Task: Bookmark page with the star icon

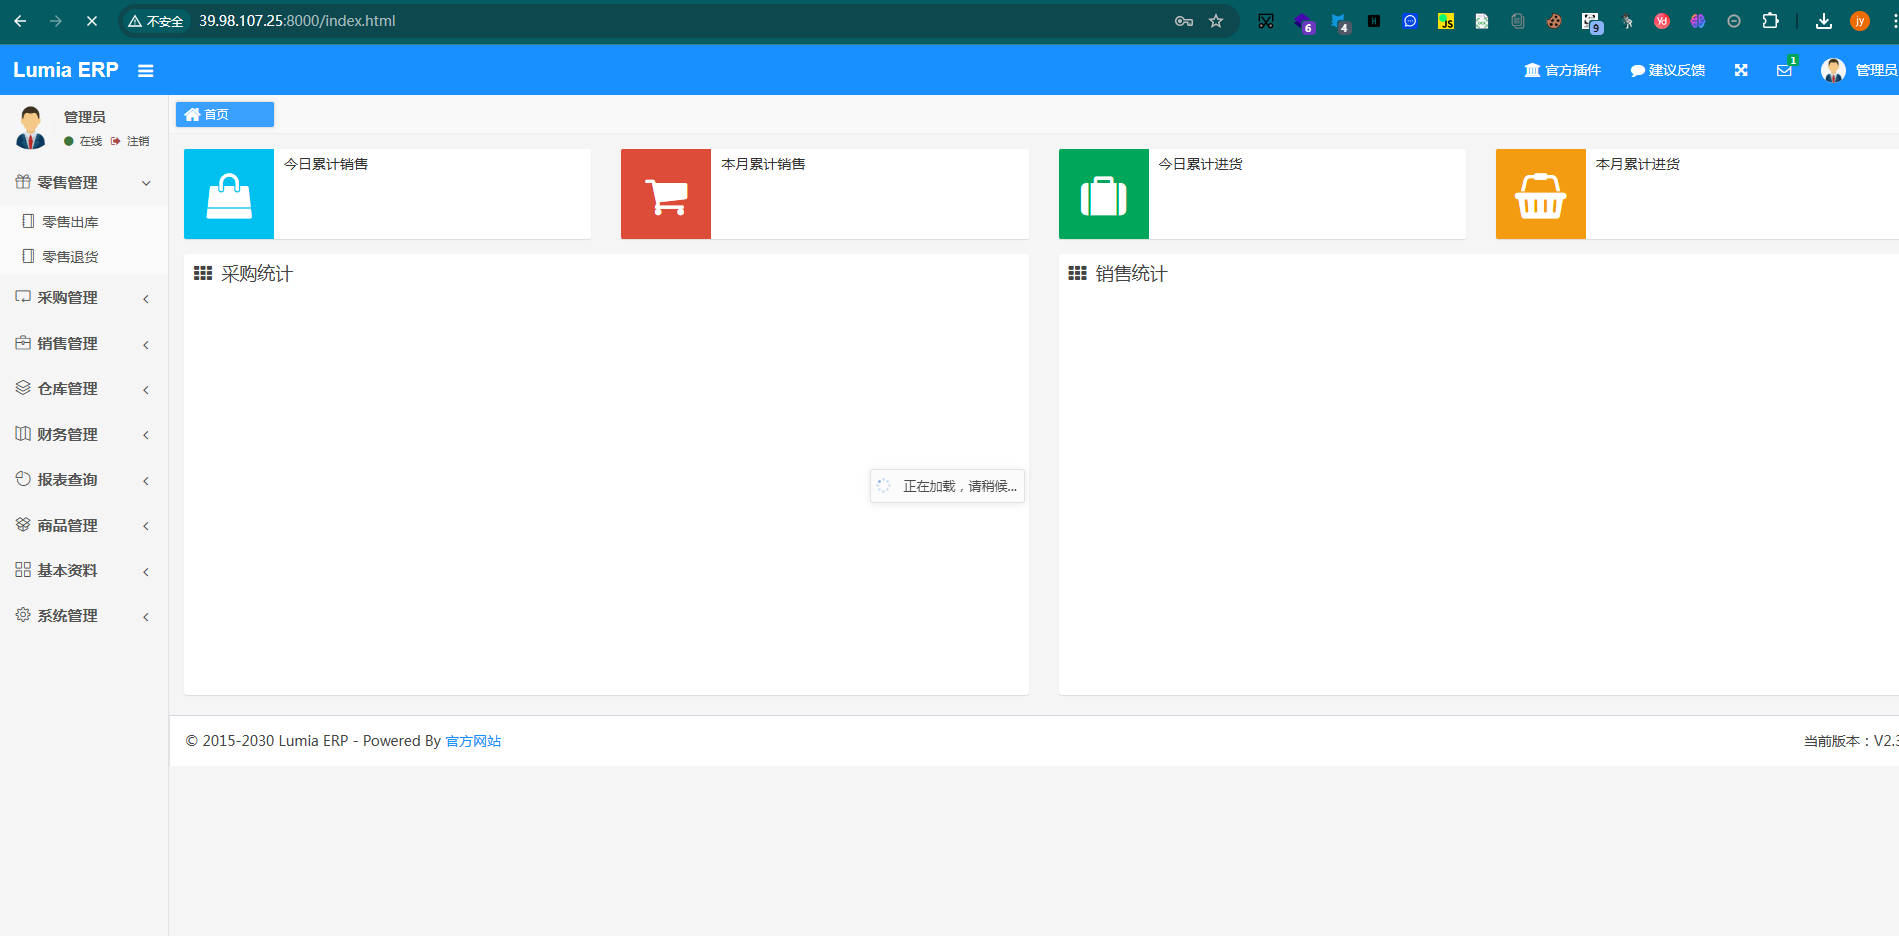Action: pos(1216,21)
